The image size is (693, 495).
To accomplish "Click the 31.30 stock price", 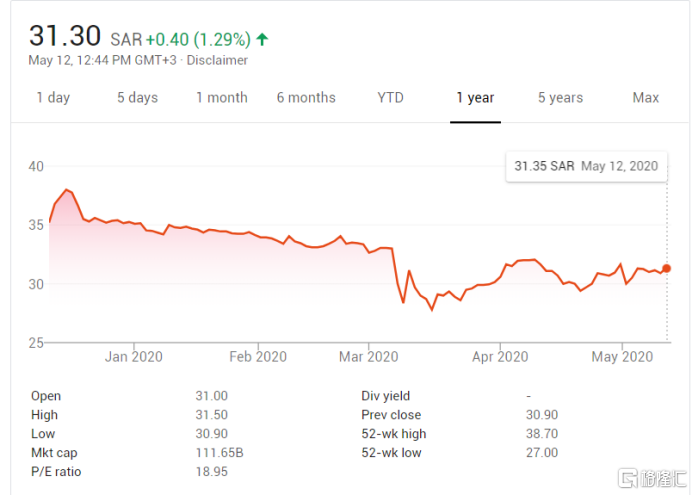I will 65,36.
